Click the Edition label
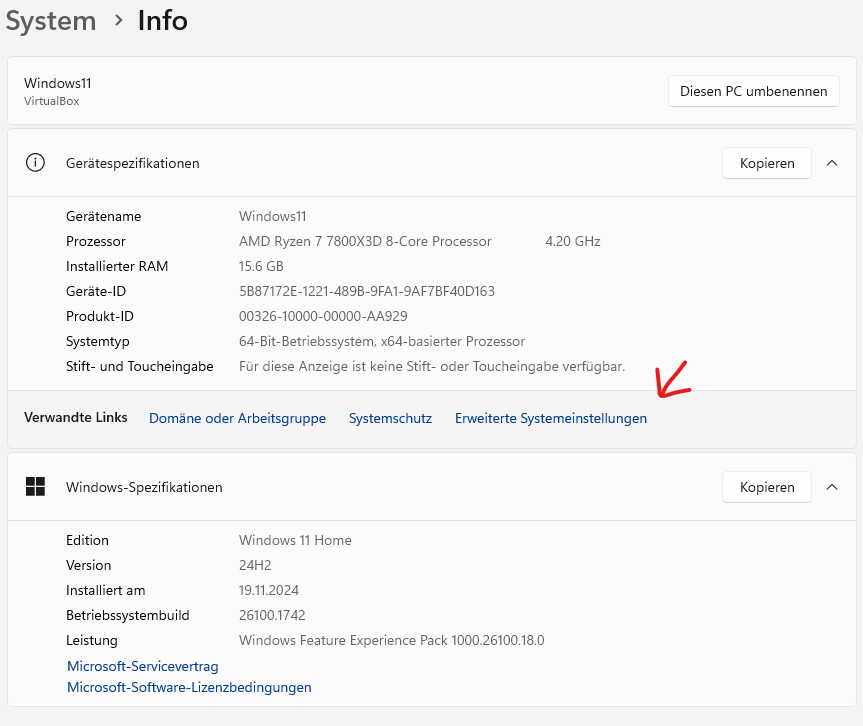863x726 pixels. (87, 541)
